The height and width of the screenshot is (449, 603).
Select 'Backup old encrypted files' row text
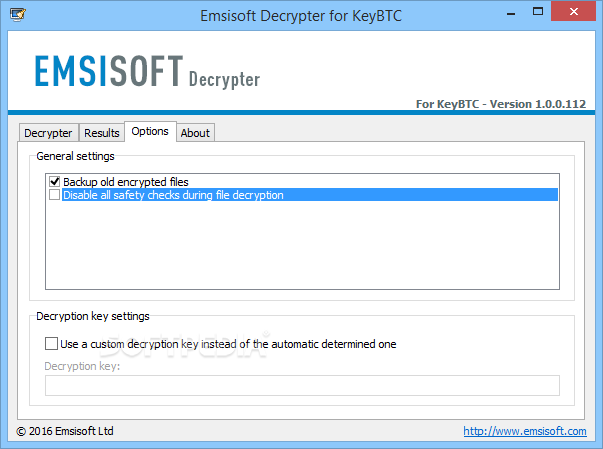click(x=126, y=182)
